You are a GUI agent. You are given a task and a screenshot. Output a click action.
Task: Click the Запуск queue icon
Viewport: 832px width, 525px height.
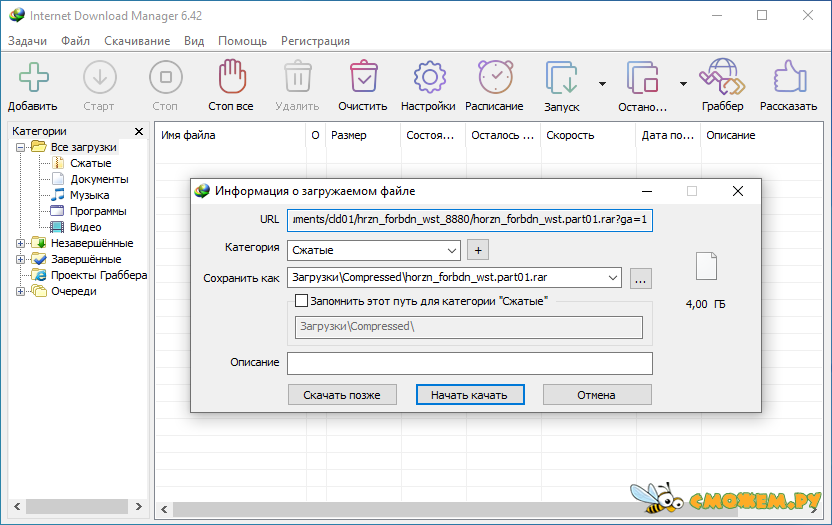(x=561, y=78)
